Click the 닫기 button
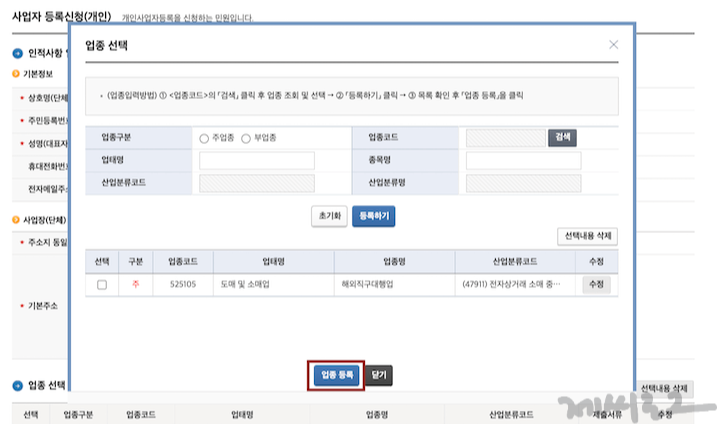This screenshot has height=424, width=720. (379, 375)
